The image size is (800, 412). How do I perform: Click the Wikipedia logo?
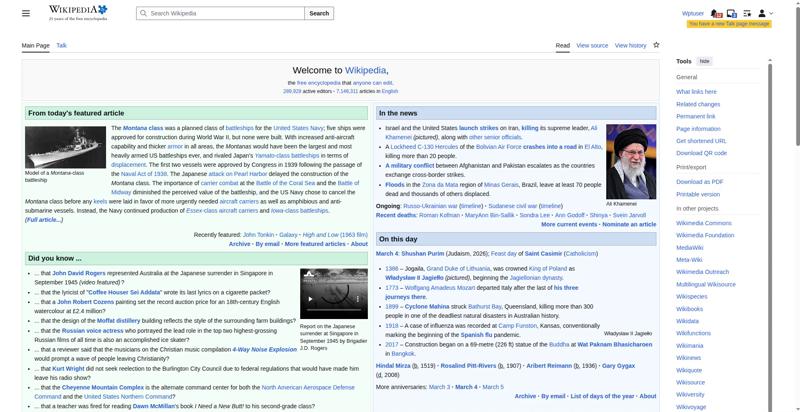(x=72, y=13)
